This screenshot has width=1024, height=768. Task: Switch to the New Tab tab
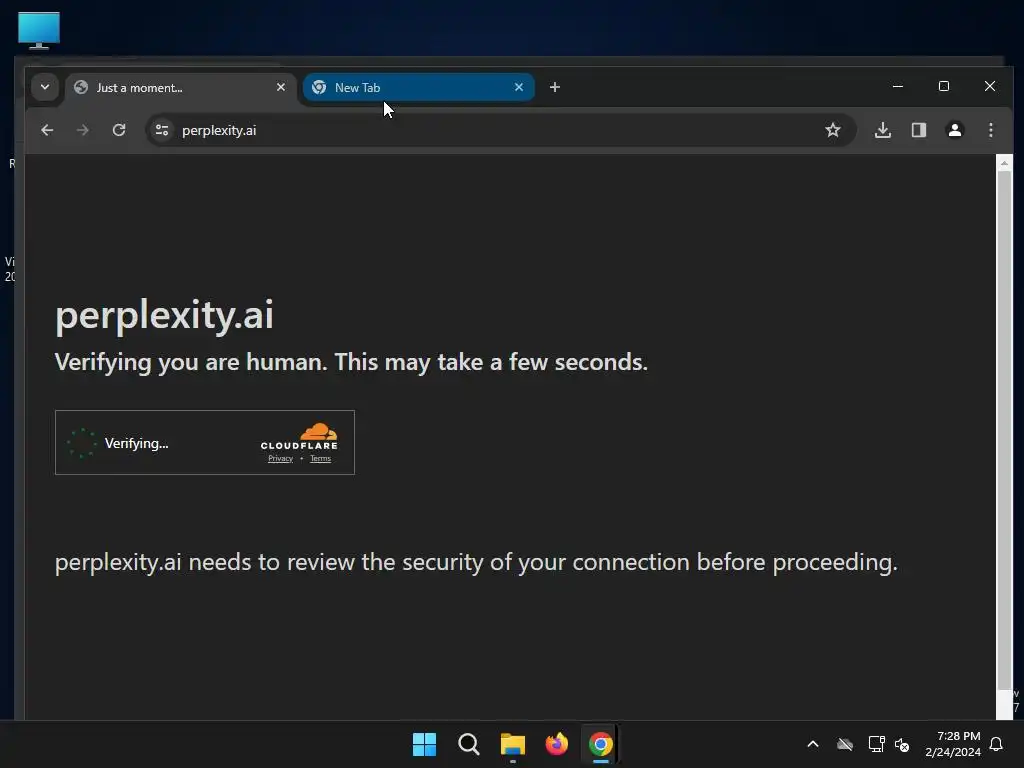[419, 88]
